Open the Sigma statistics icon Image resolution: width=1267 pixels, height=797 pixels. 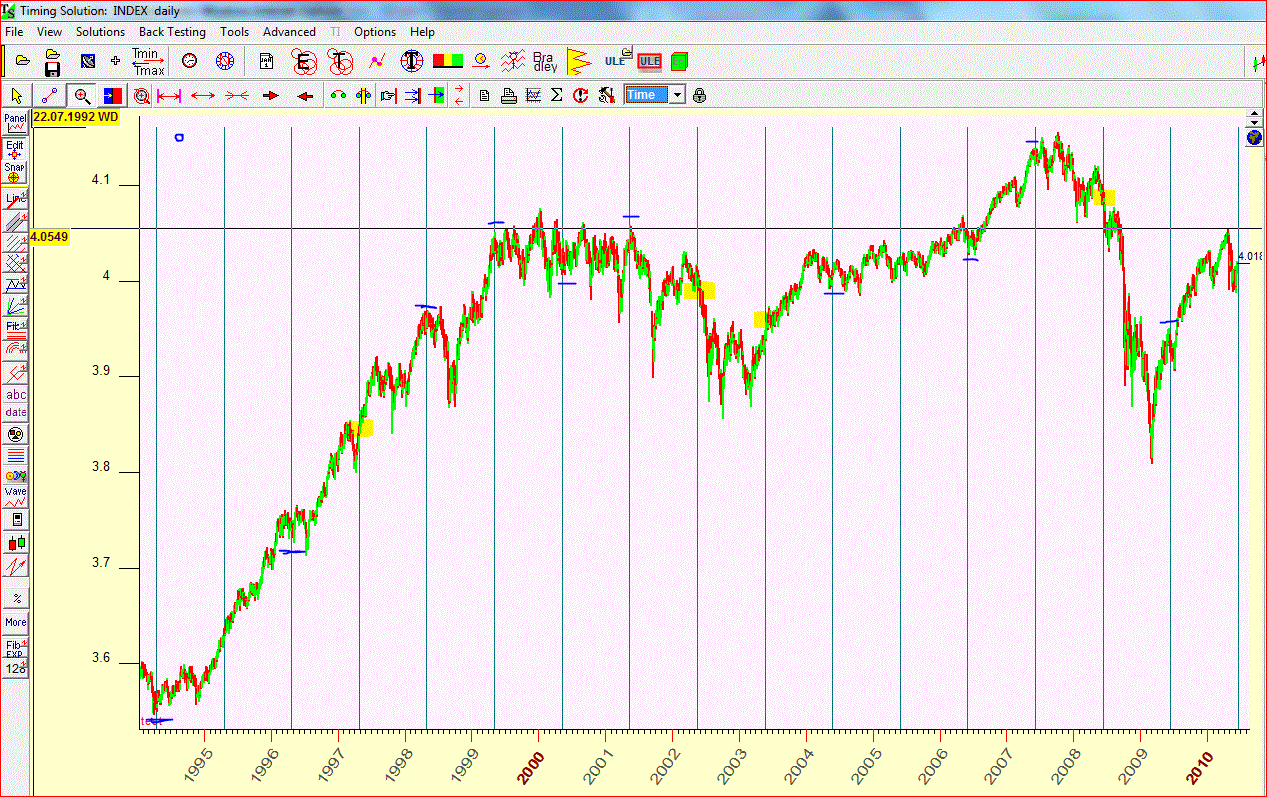[x=557, y=96]
